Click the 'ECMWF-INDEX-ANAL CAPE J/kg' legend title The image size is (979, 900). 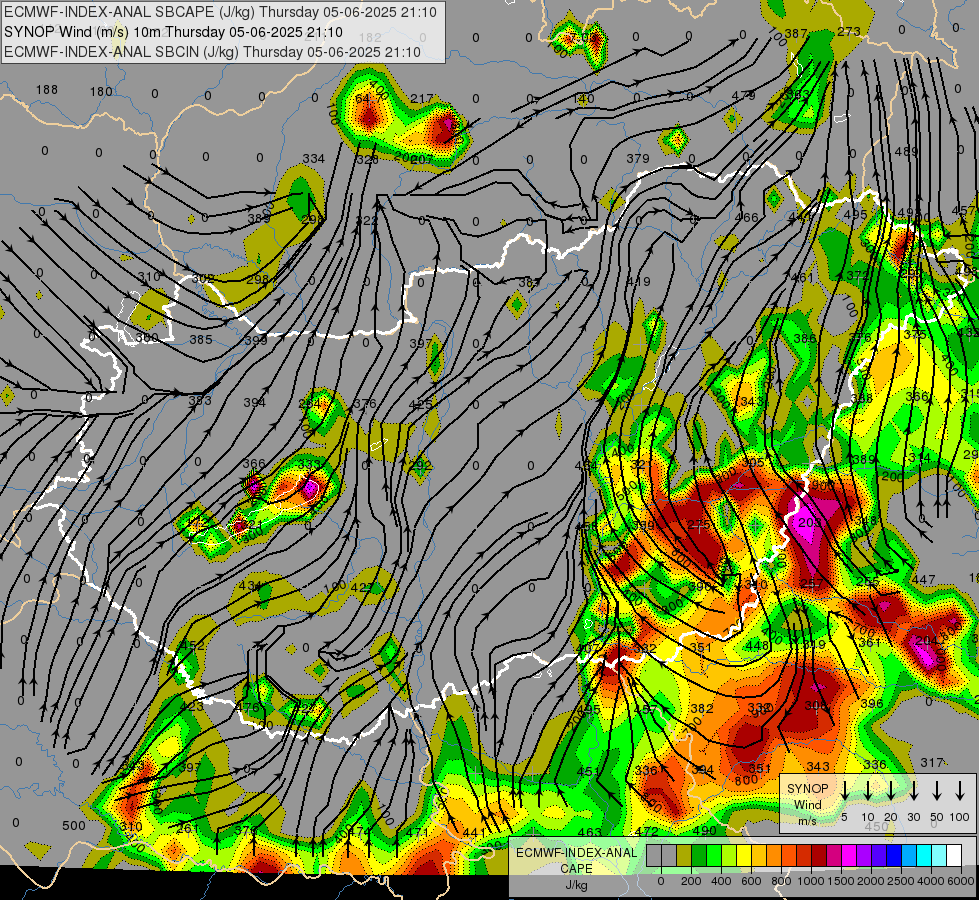click(576, 868)
